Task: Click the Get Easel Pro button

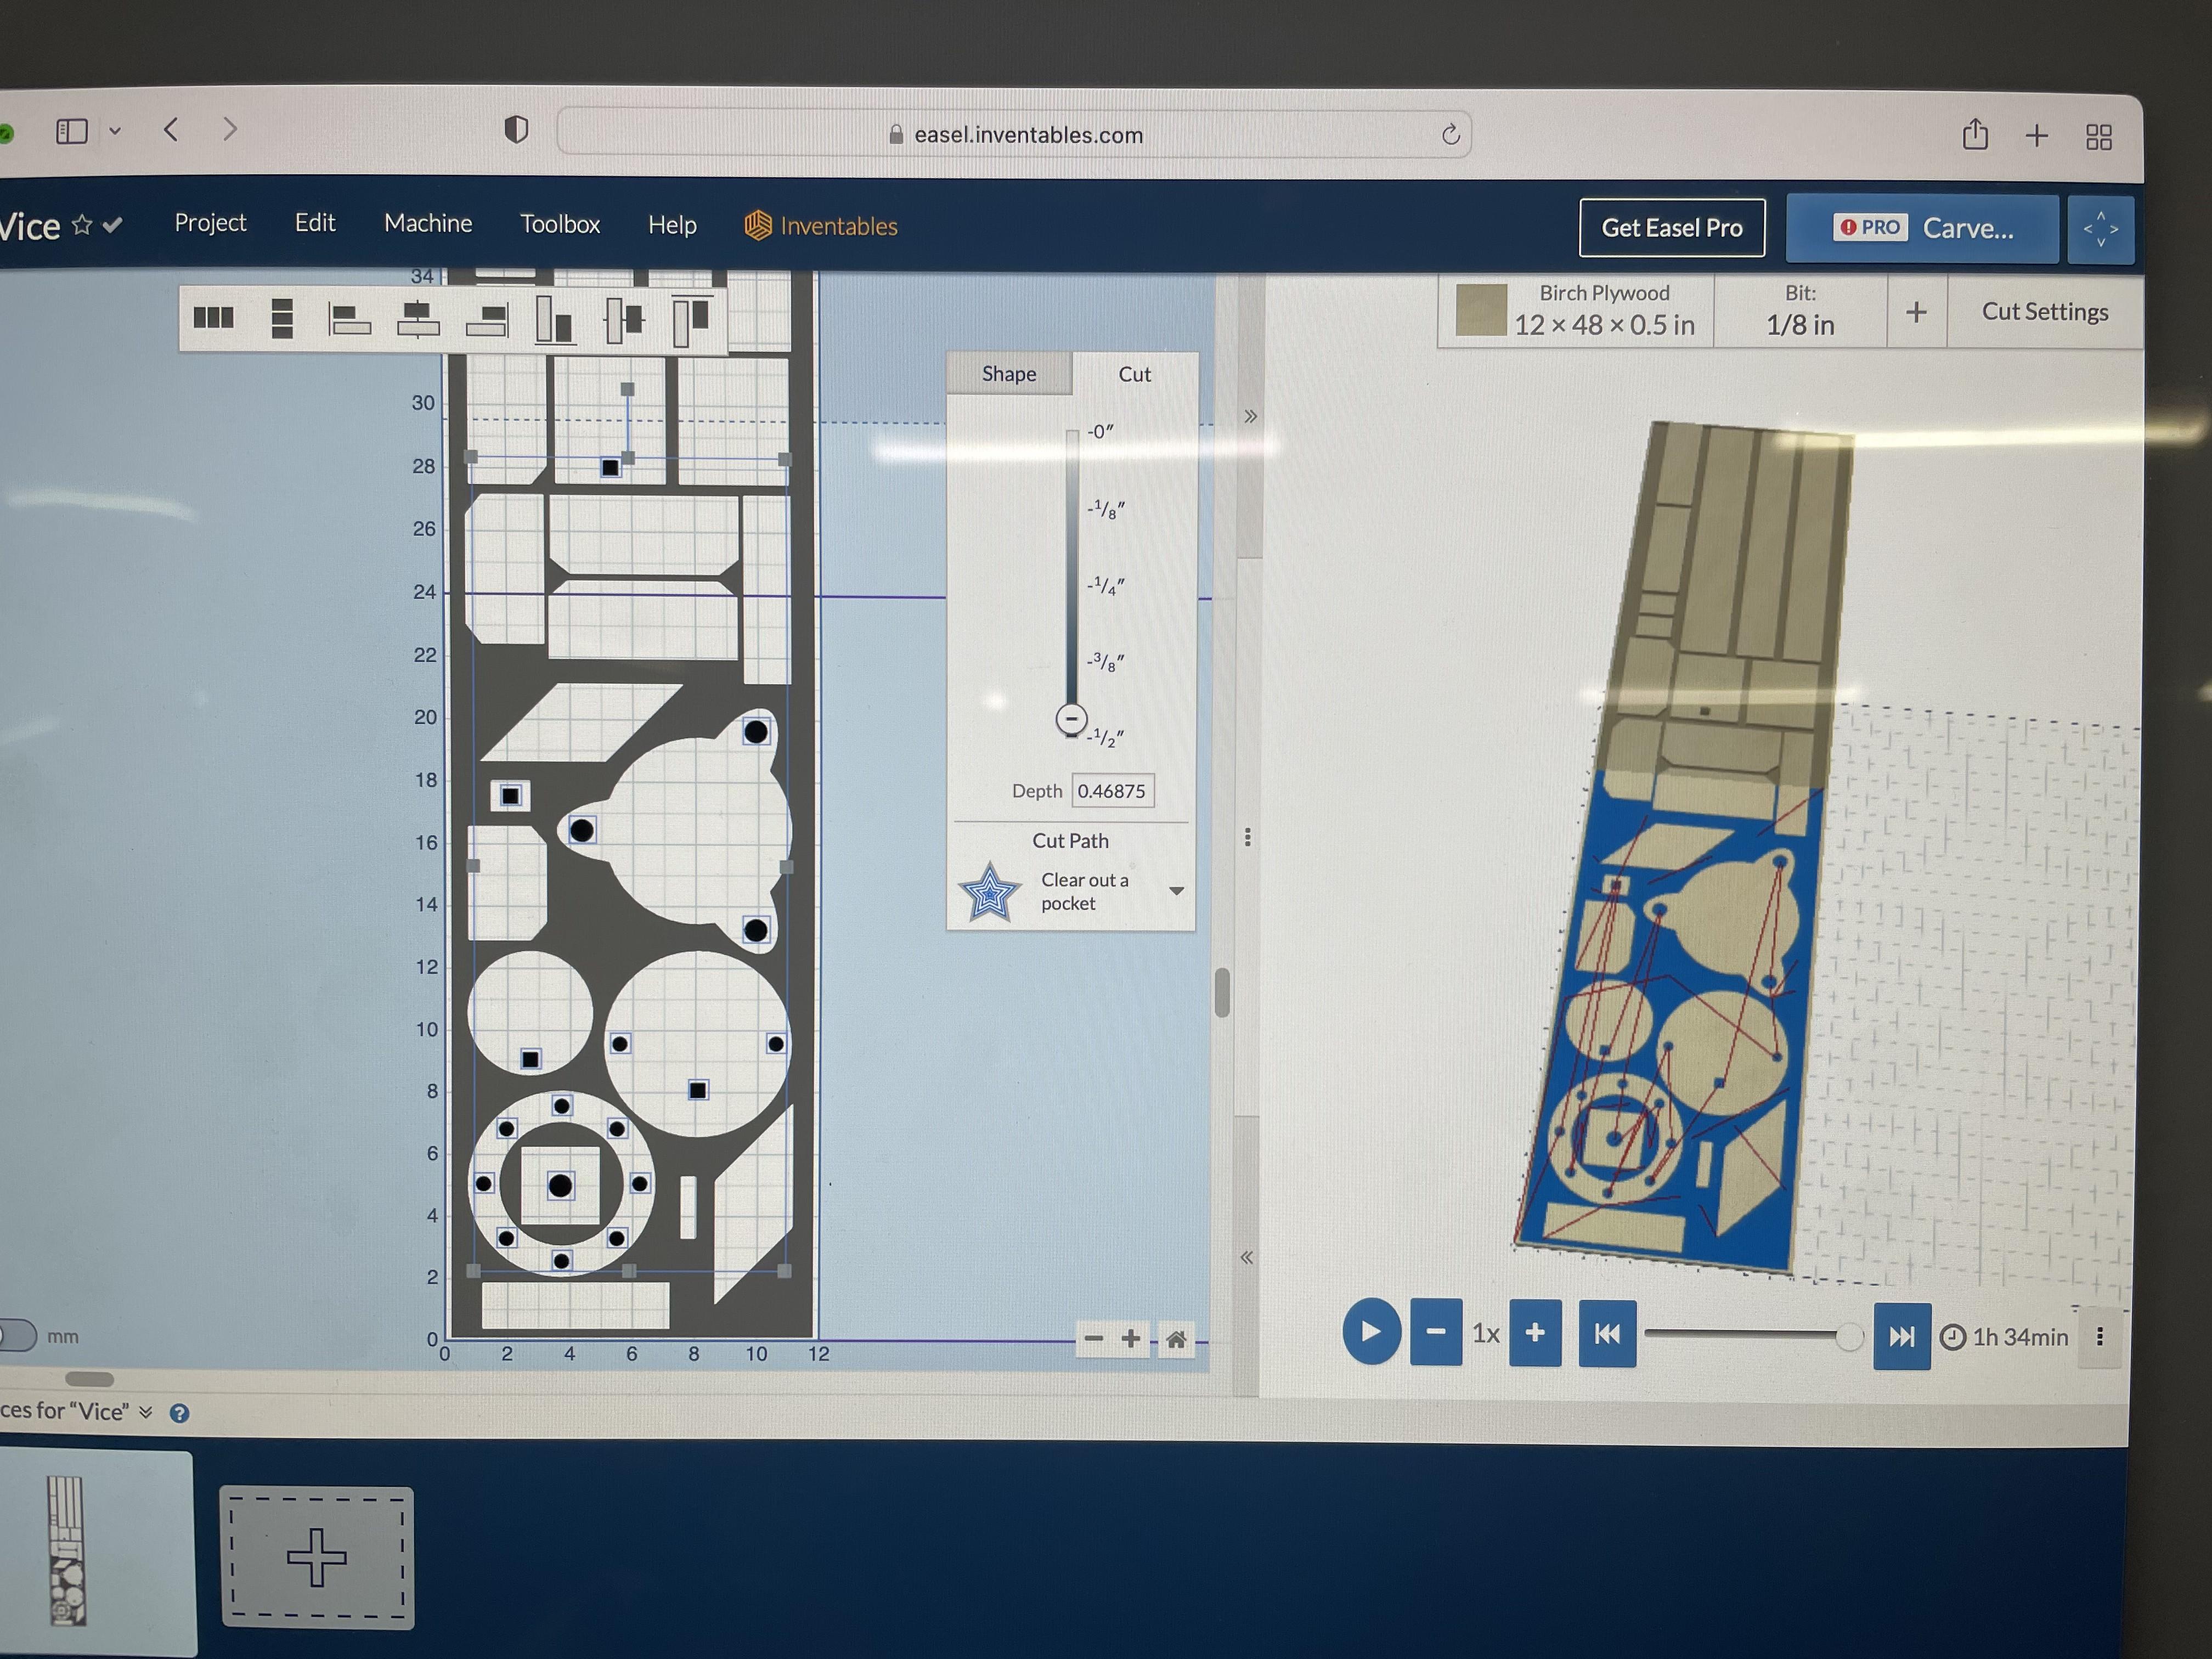Action: click(1671, 228)
